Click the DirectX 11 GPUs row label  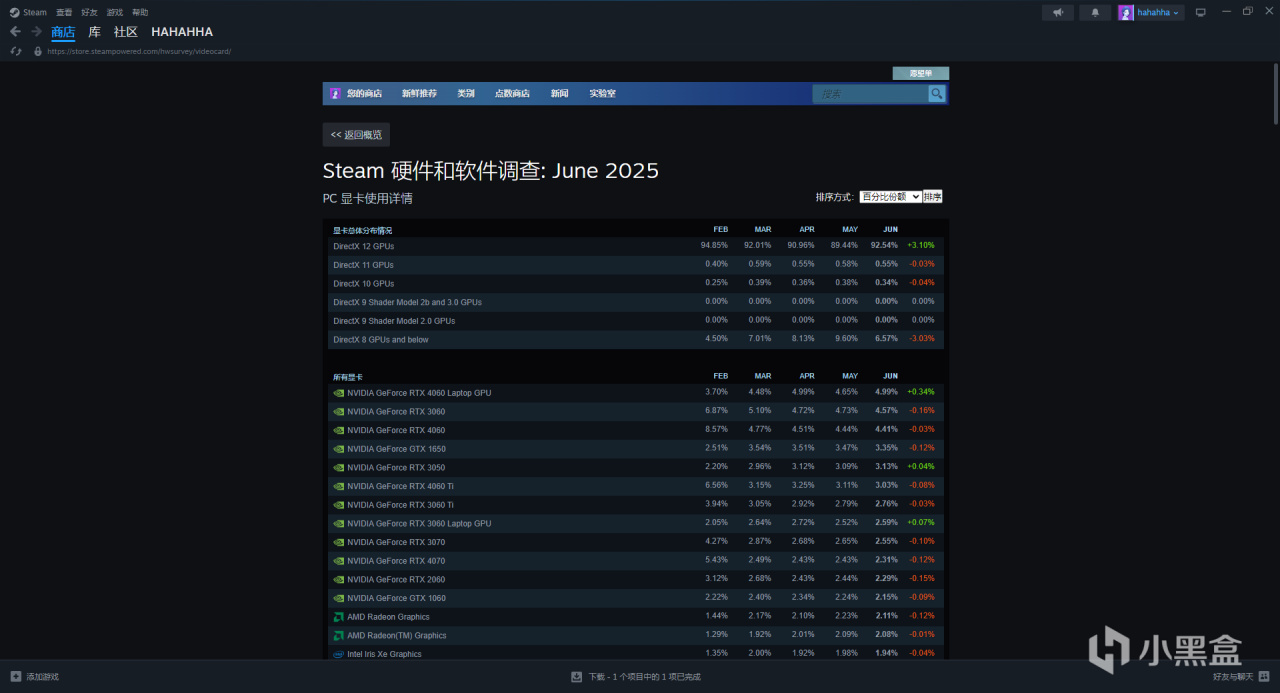click(x=363, y=265)
